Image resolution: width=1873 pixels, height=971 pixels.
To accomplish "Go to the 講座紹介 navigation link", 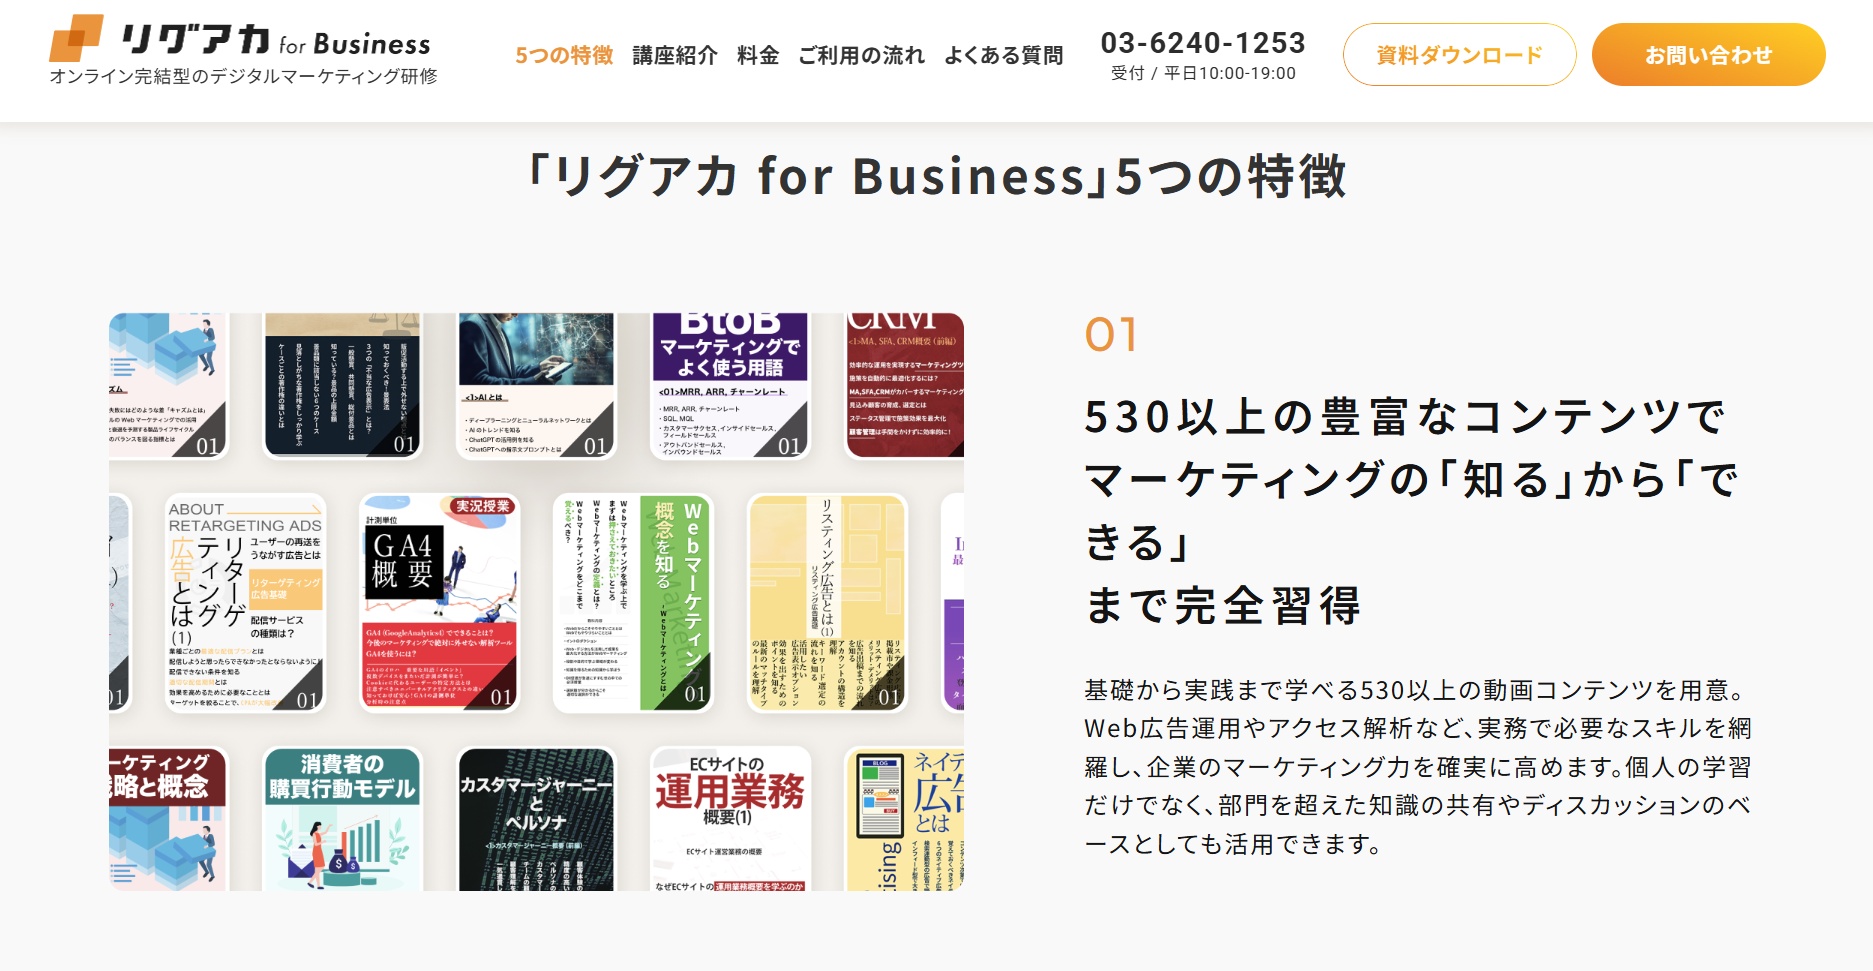I will tap(675, 55).
